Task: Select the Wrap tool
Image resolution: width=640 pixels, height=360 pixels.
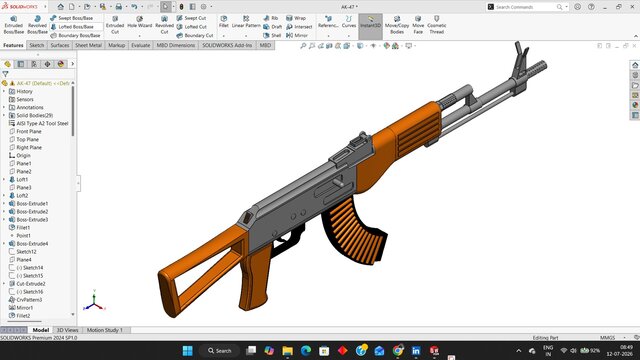Action: pos(296,18)
